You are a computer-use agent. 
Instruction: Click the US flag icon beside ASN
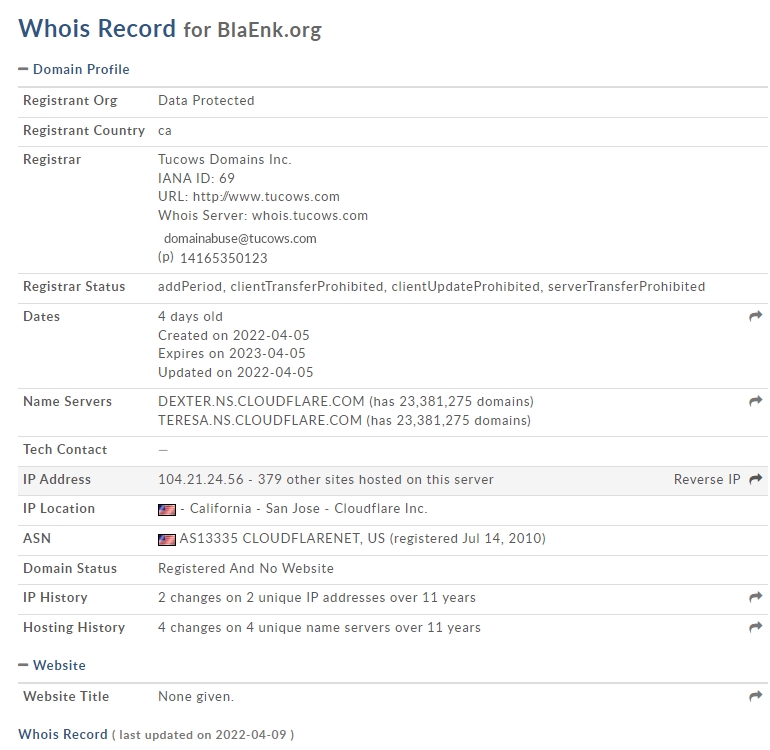(166, 540)
